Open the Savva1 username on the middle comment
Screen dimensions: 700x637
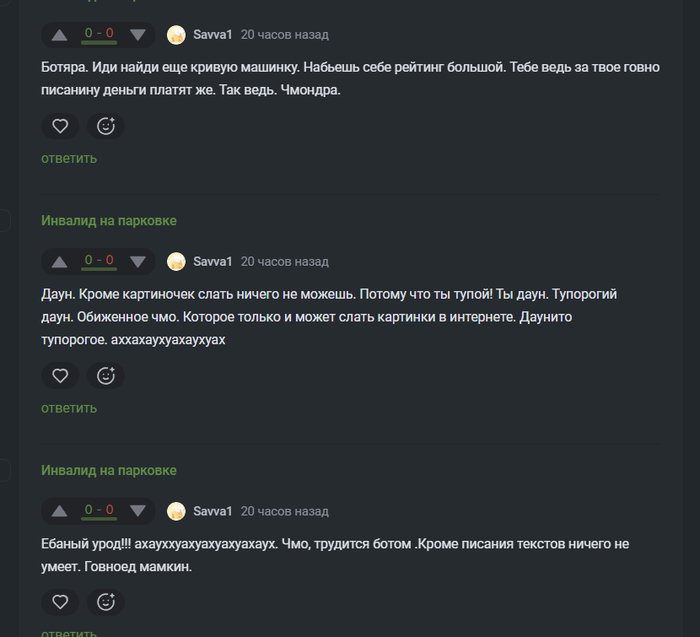click(213, 262)
